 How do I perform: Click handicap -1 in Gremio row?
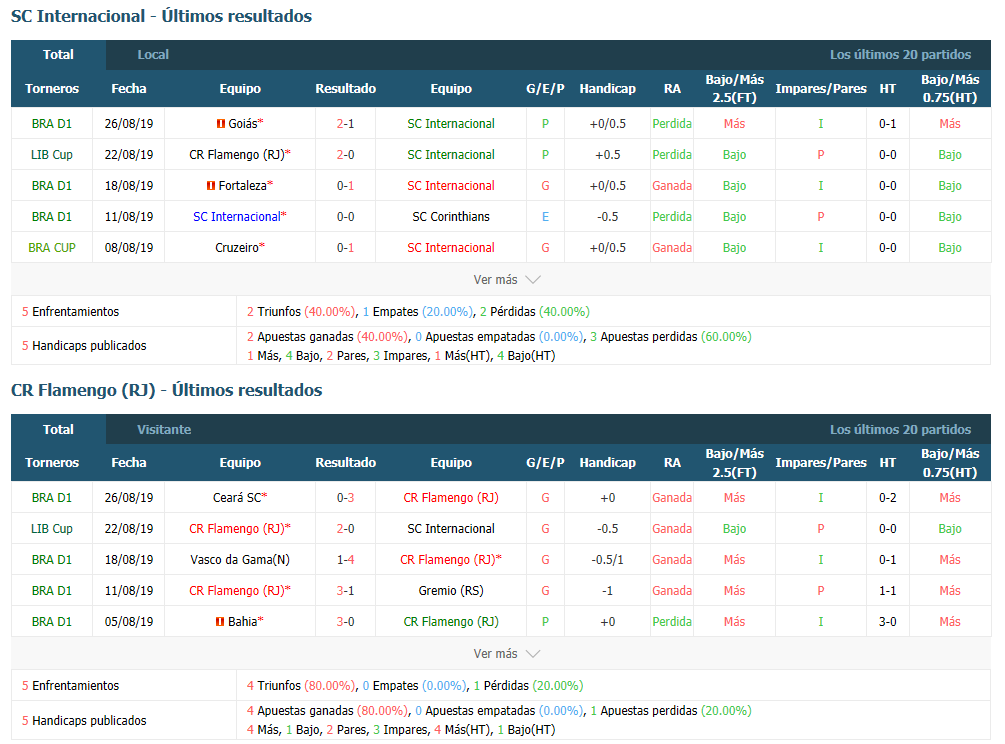pyautogui.click(x=607, y=591)
